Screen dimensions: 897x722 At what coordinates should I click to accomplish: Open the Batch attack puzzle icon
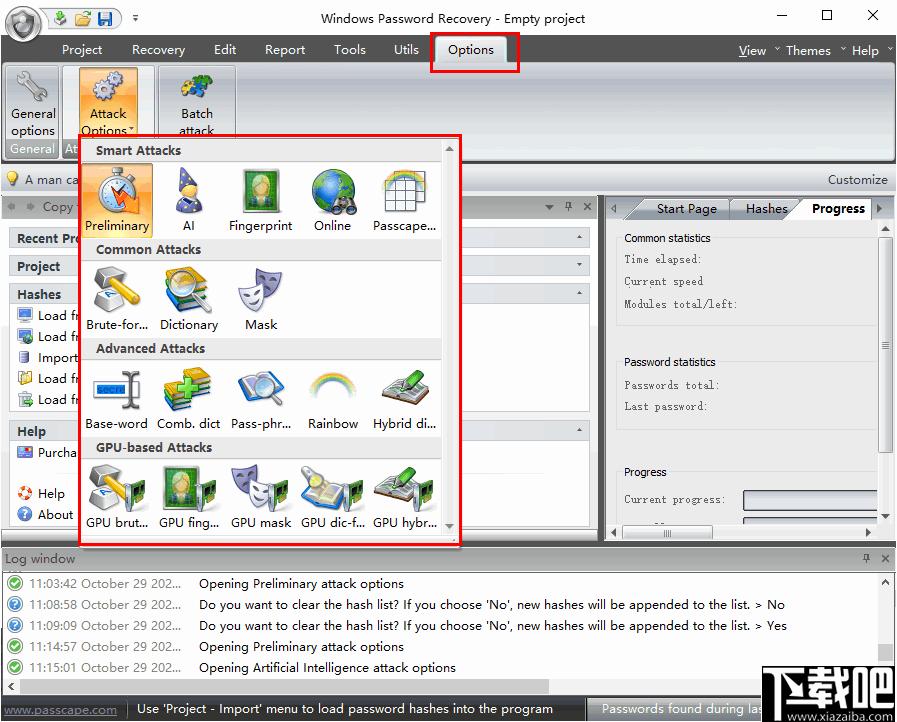197,103
